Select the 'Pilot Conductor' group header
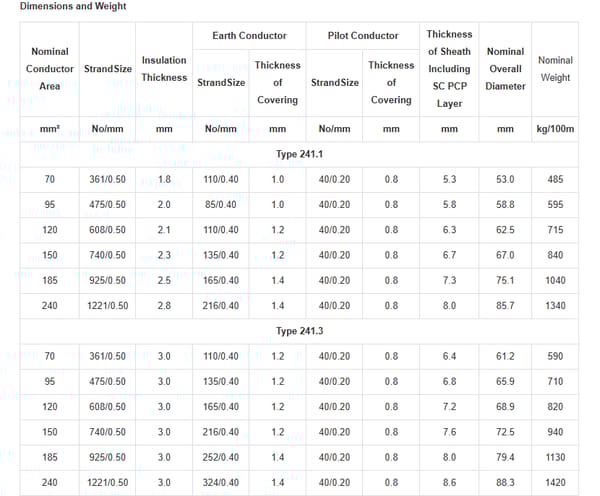 tap(362, 36)
